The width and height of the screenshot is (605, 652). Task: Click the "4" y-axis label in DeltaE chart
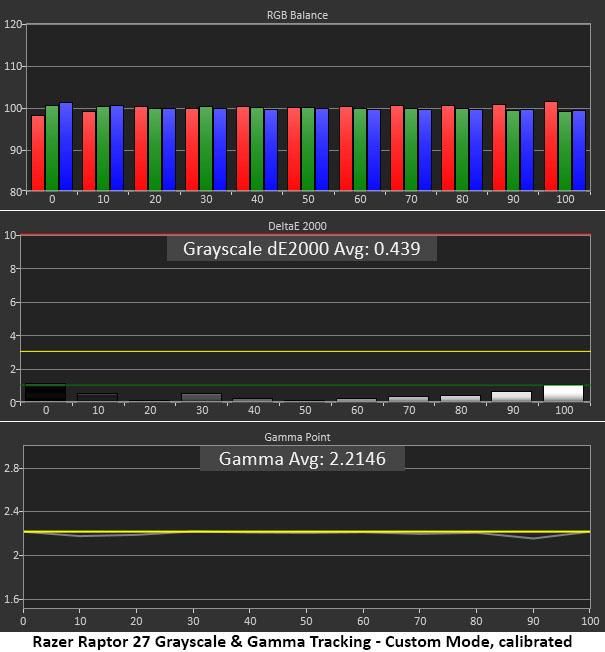pos(13,336)
